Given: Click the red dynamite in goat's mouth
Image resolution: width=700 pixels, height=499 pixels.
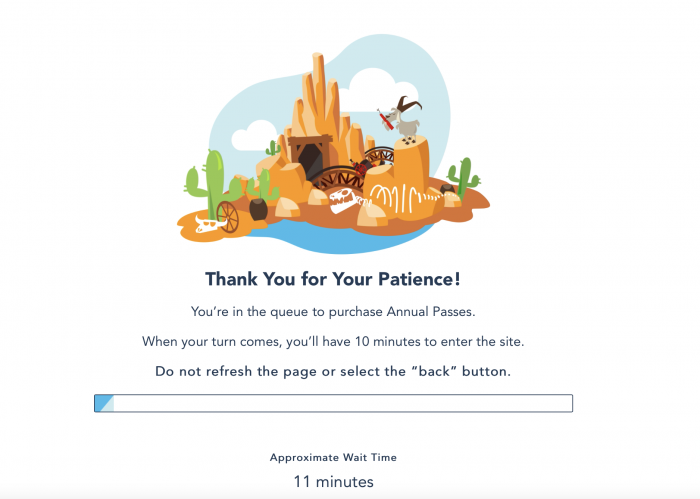Looking at the screenshot, I should pyautogui.click(x=384, y=119).
